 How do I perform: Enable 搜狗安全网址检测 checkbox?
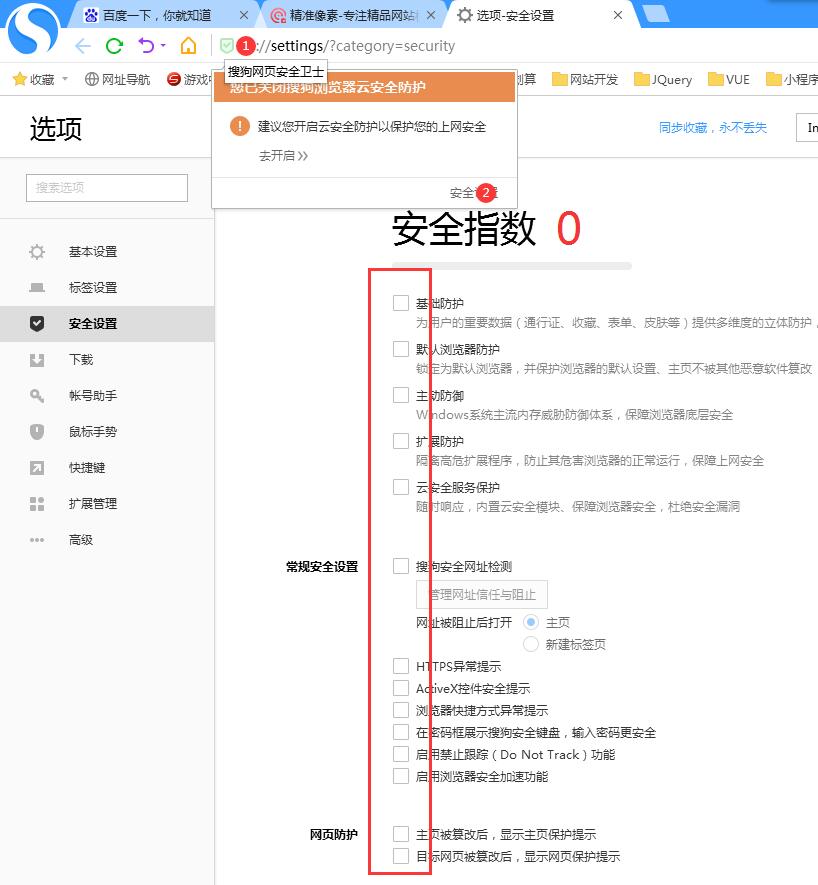401,566
